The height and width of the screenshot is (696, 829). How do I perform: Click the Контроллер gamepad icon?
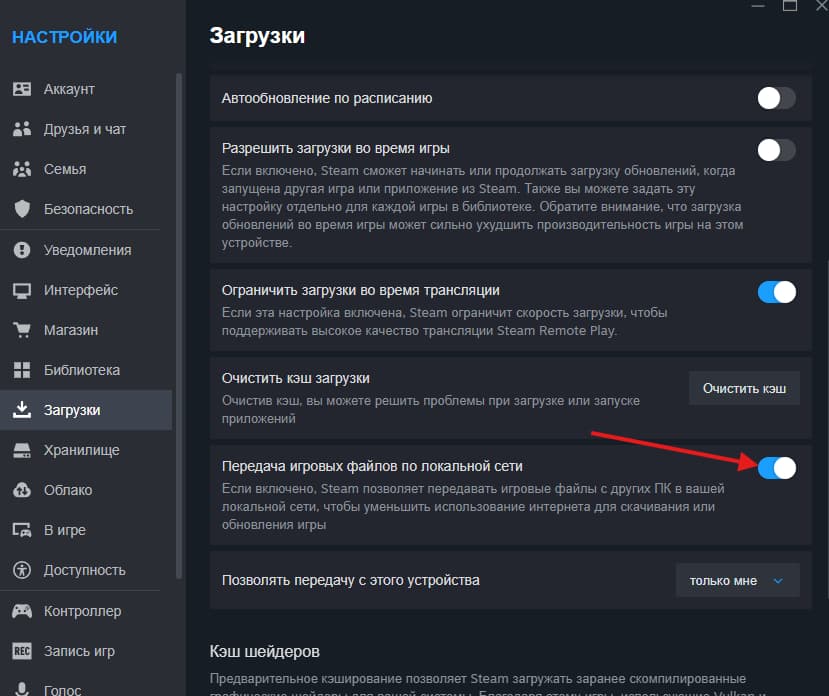pos(22,611)
